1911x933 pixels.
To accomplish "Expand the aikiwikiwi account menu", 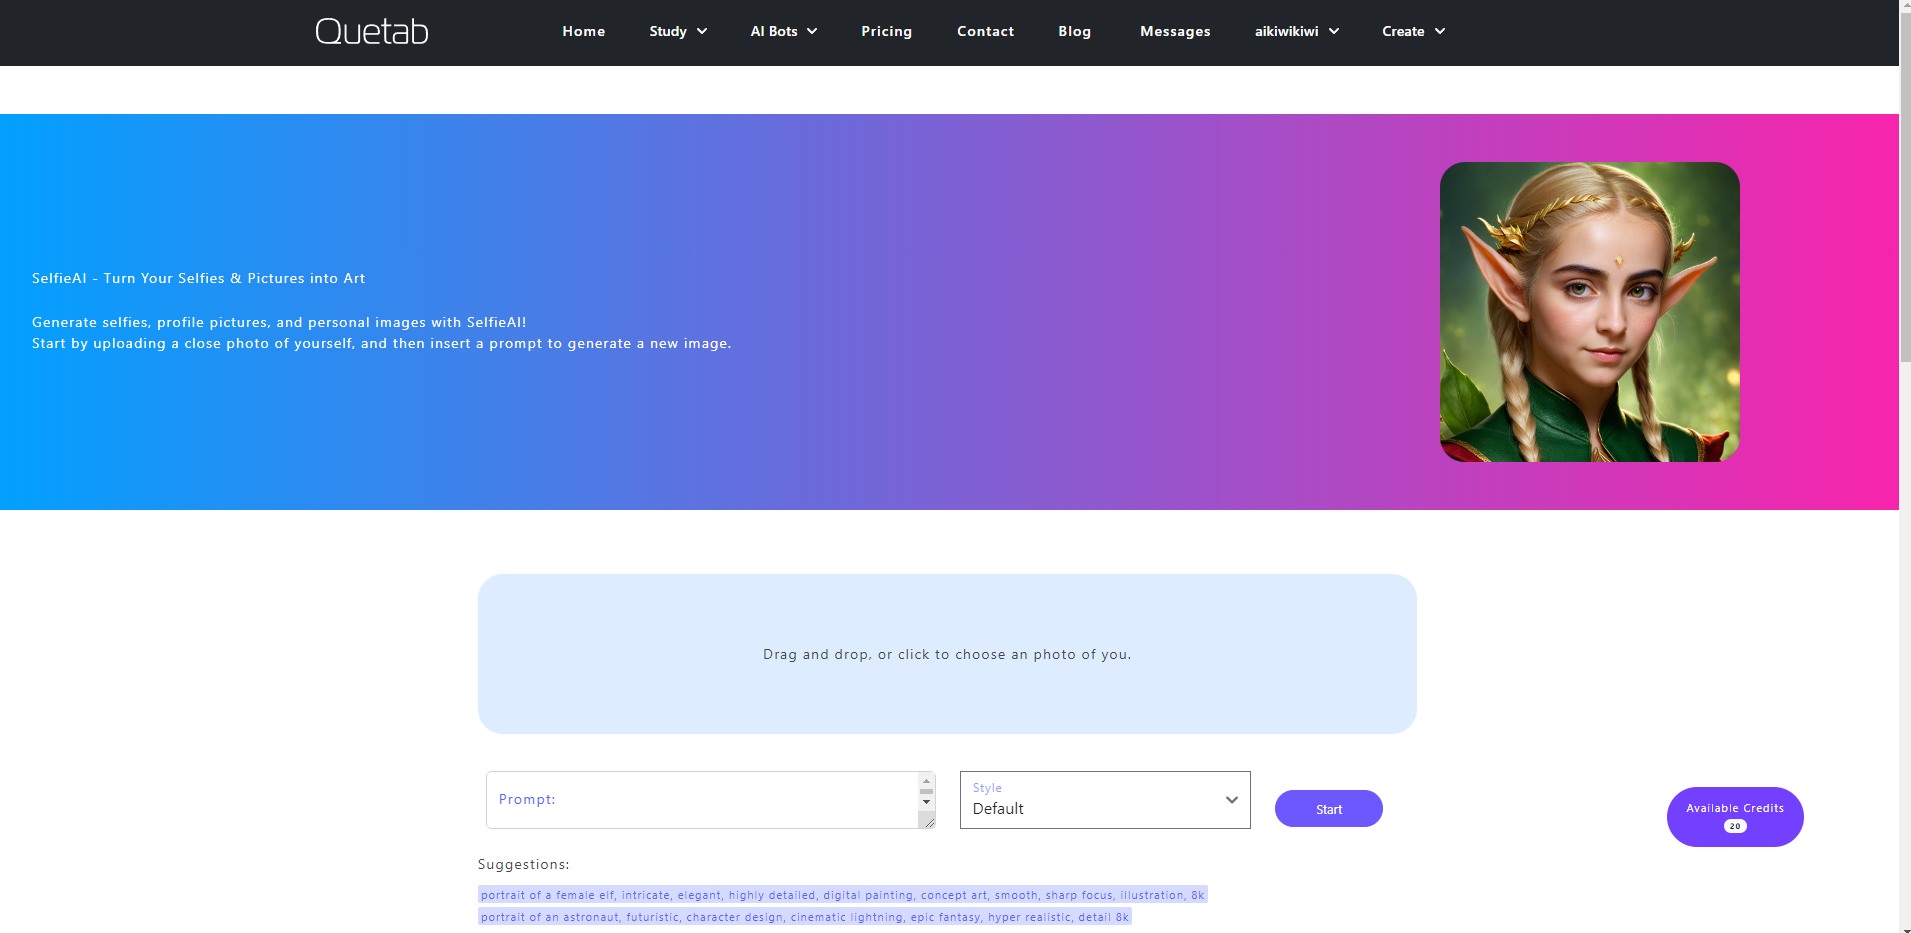I will [1297, 31].
